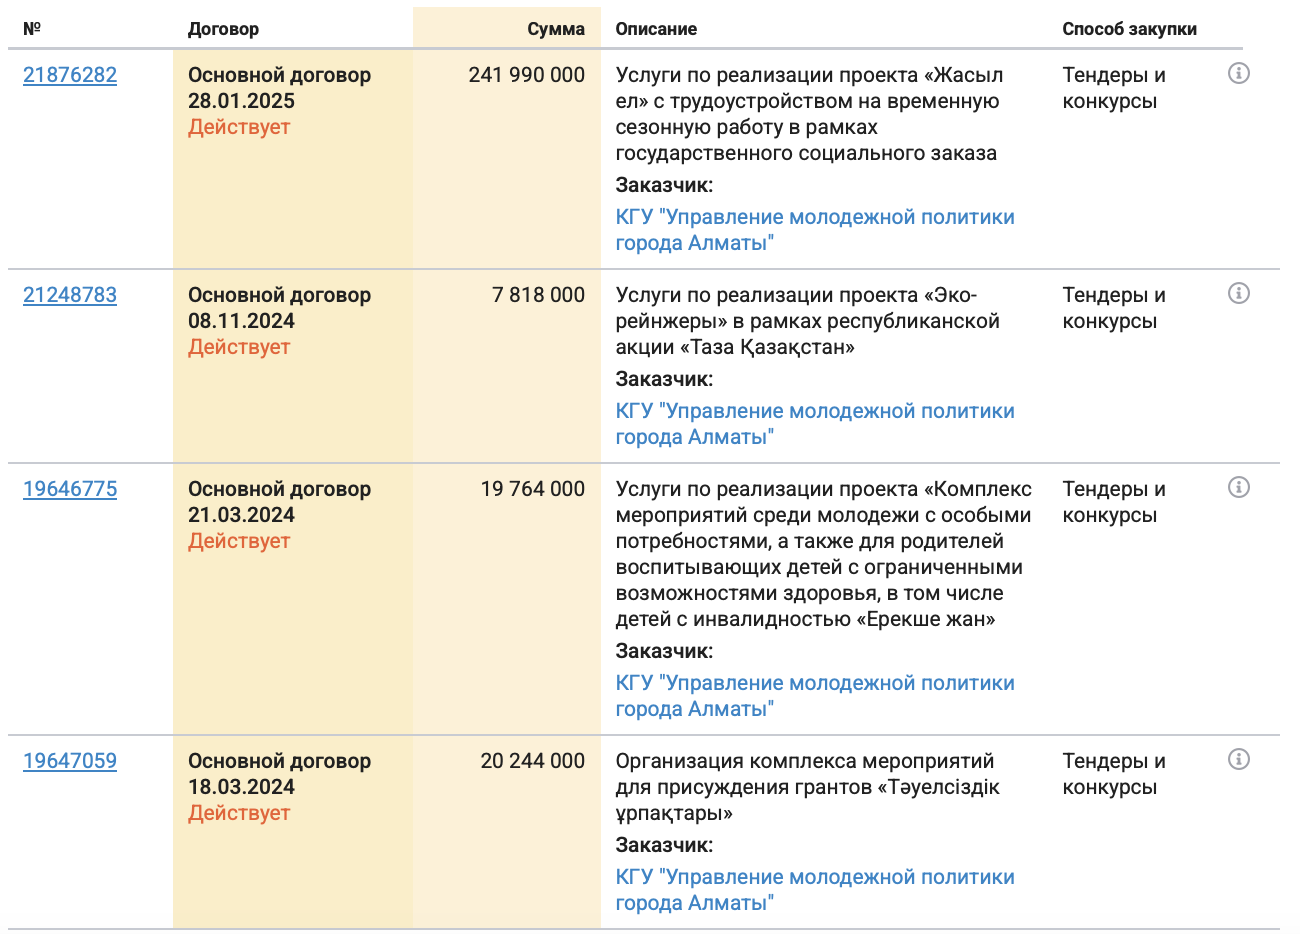Image resolution: width=1300 pixels, height=934 pixels.
Task: Follow the 19646775 contract link
Action: tap(70, 489)
